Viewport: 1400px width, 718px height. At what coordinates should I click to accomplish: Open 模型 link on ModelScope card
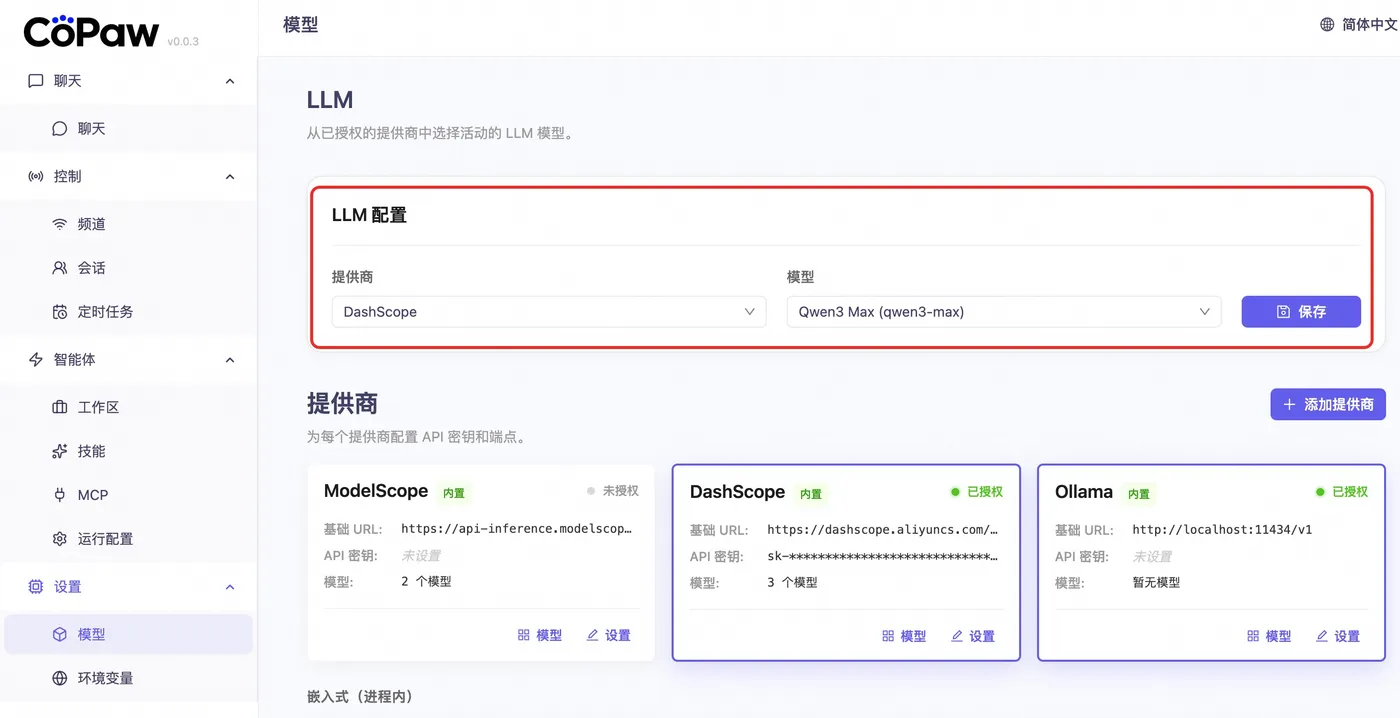(x=540, y=635)
